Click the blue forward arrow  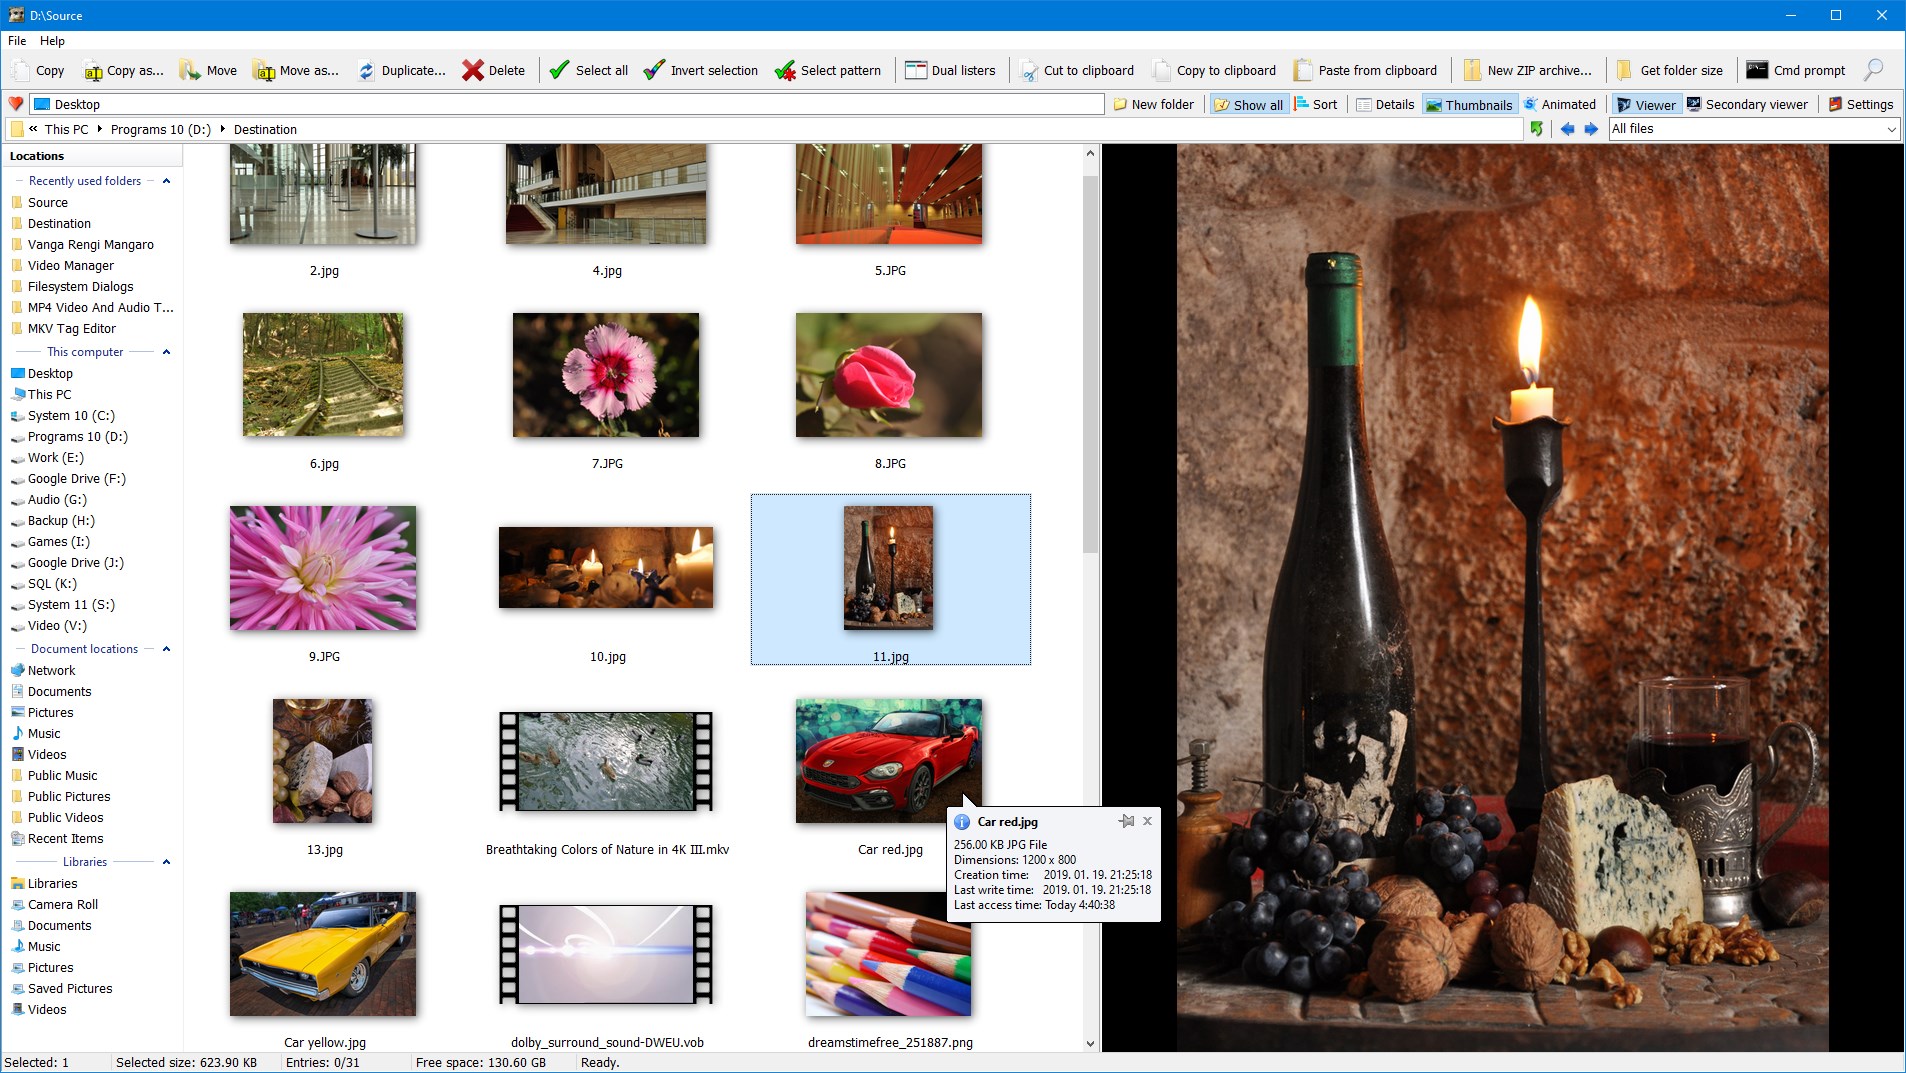[1591, 129]
